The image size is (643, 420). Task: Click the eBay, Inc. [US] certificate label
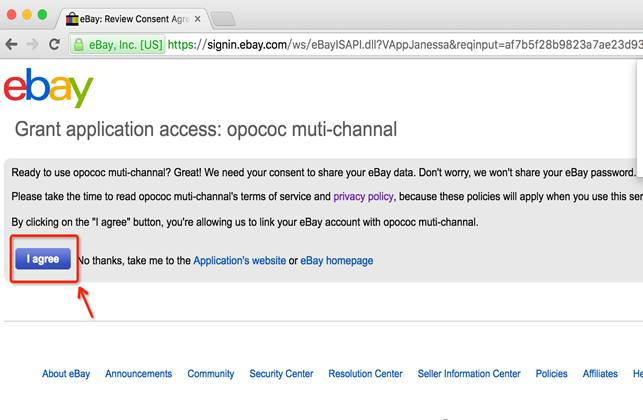(x=125, y=45)
